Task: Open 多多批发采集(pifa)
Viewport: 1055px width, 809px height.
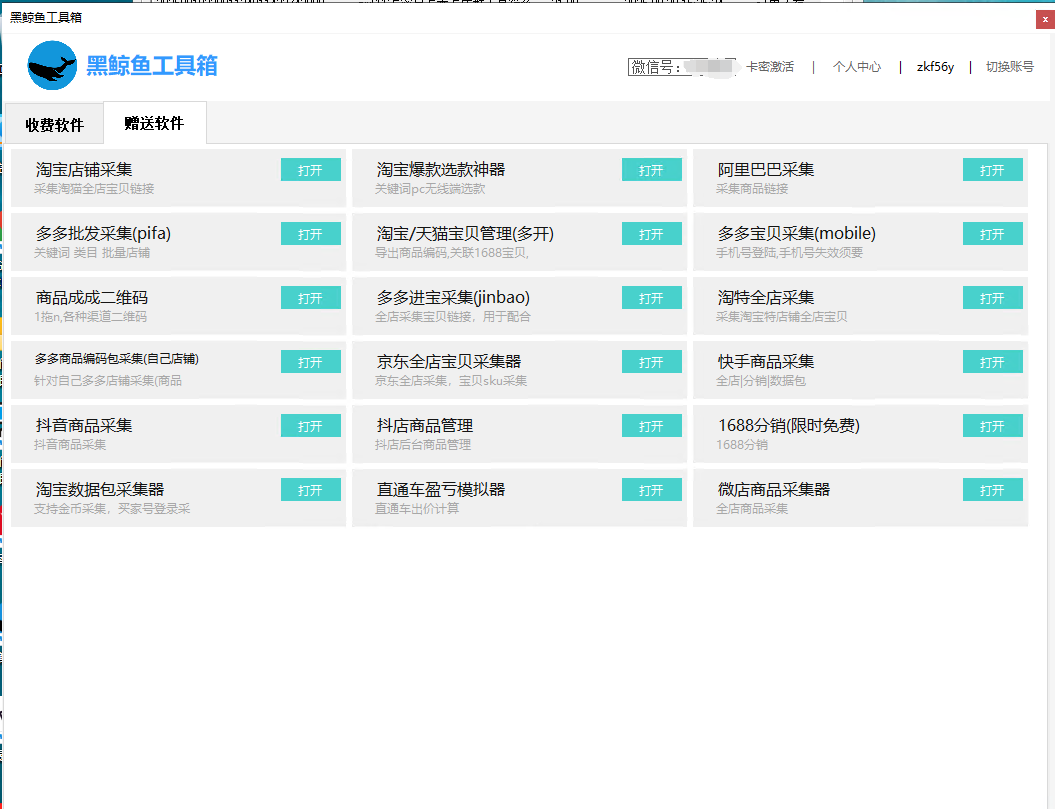Action: [x=310, y=234]
